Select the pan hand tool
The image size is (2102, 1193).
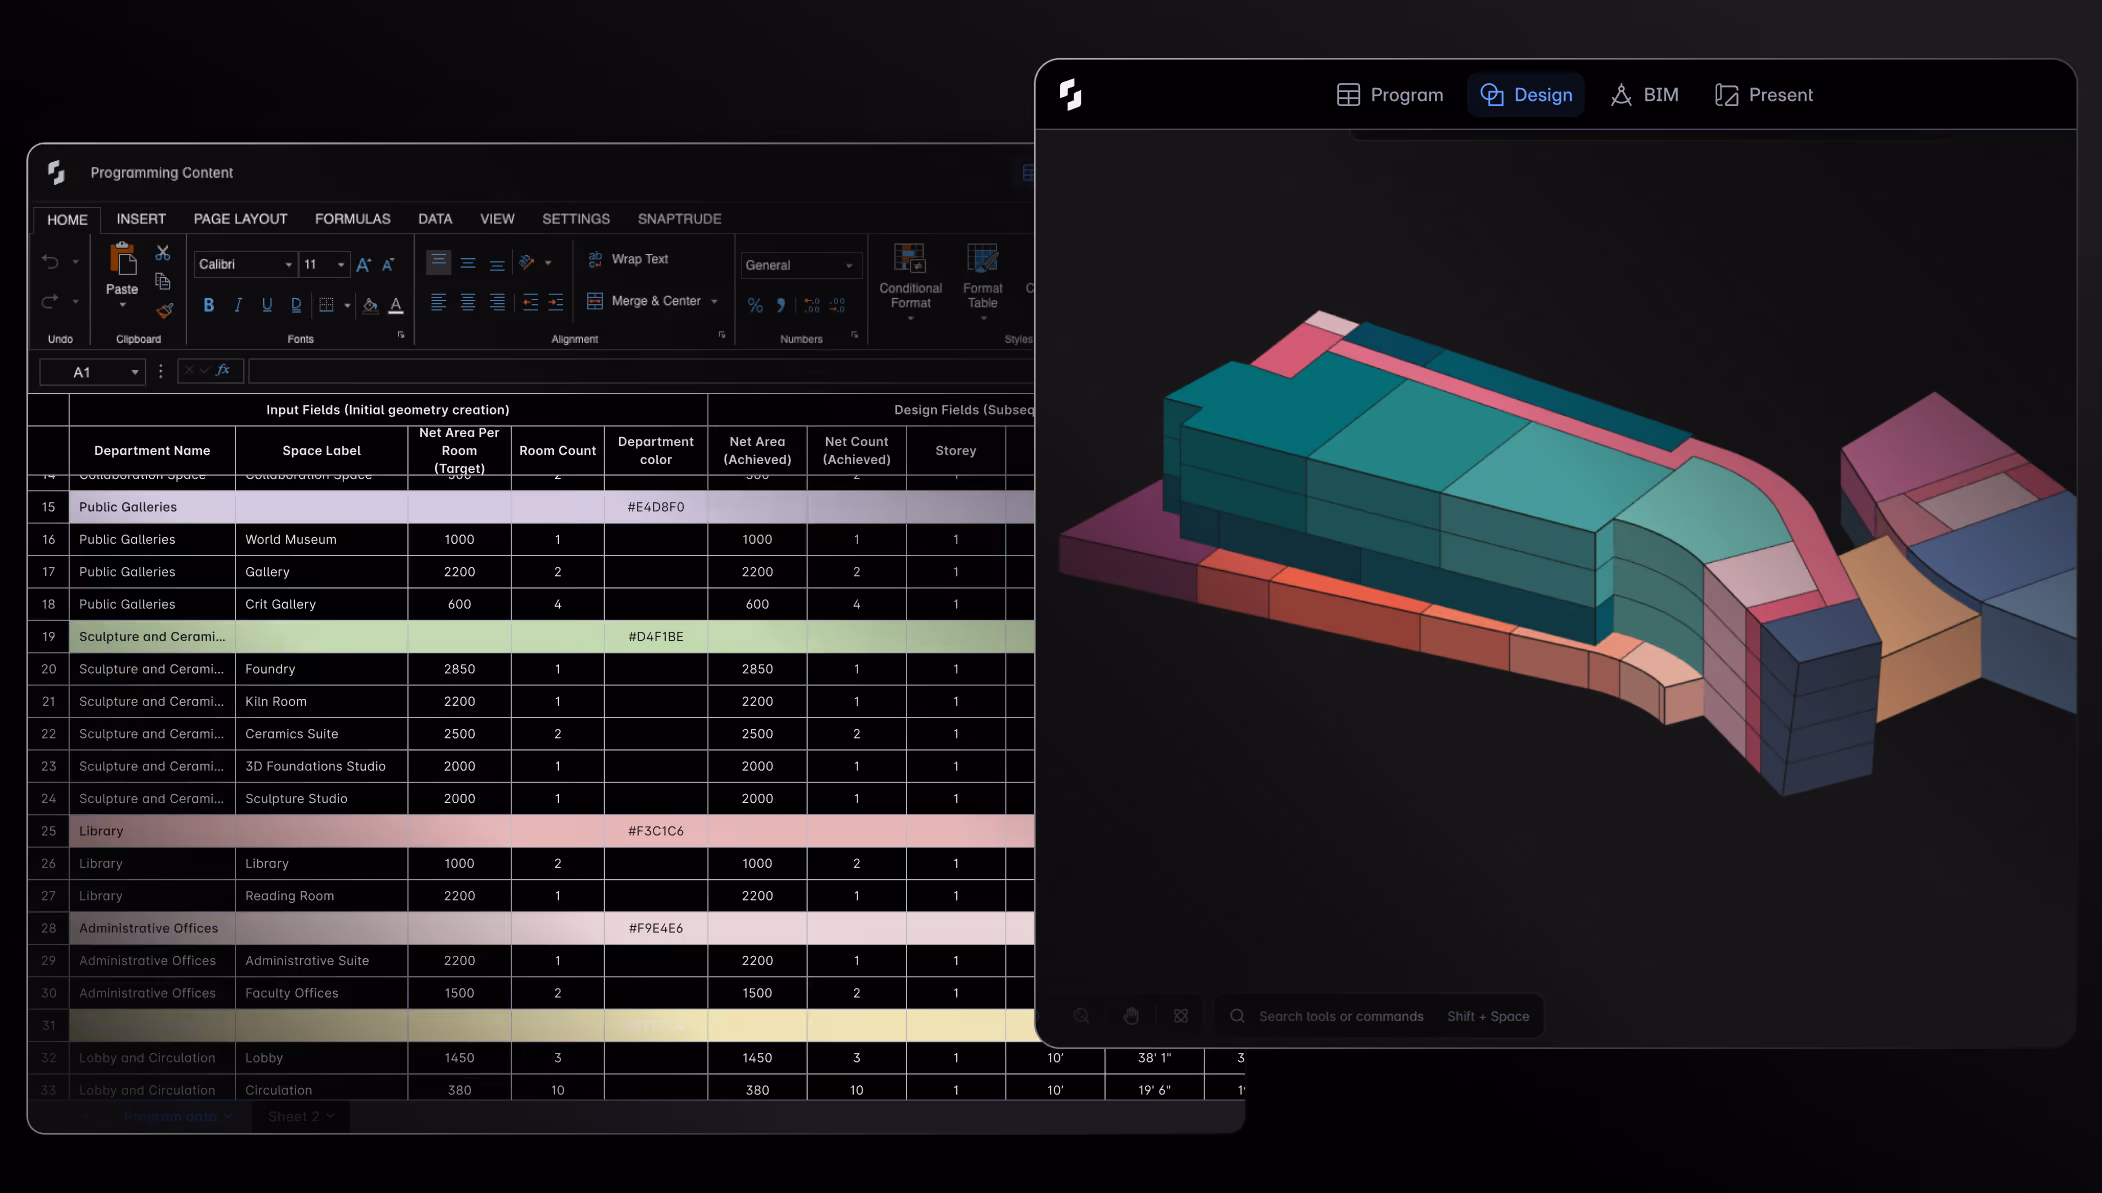click(1131, 1016)
